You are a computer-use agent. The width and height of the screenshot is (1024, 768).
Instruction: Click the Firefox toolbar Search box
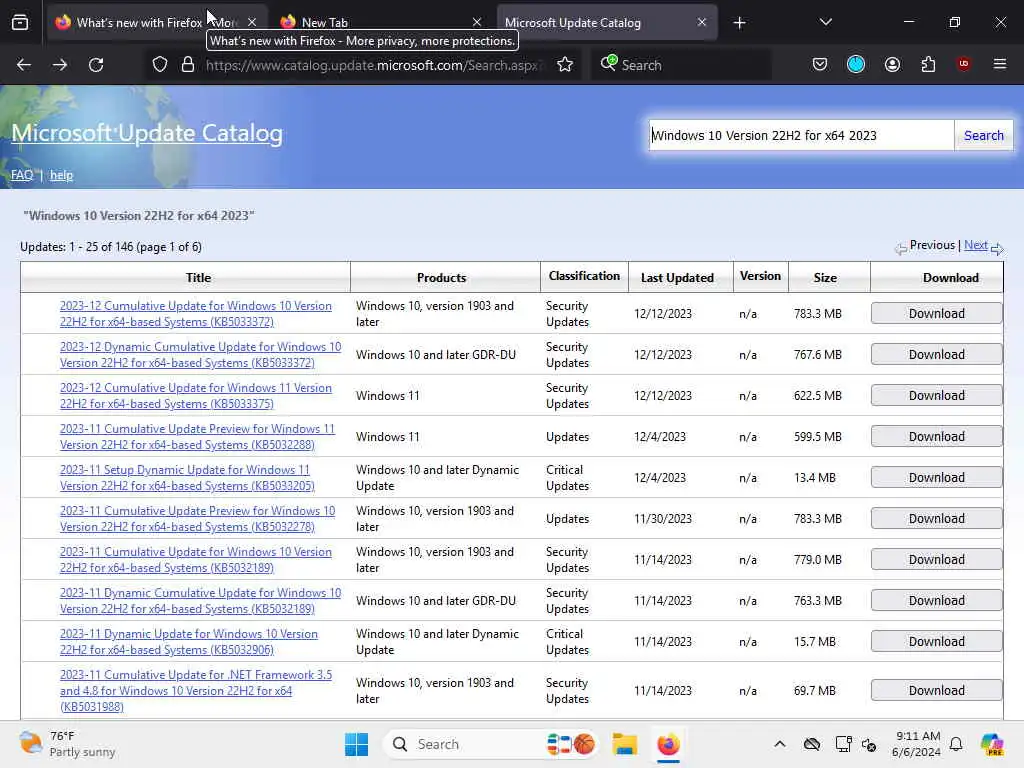click(x=680, y=65)
